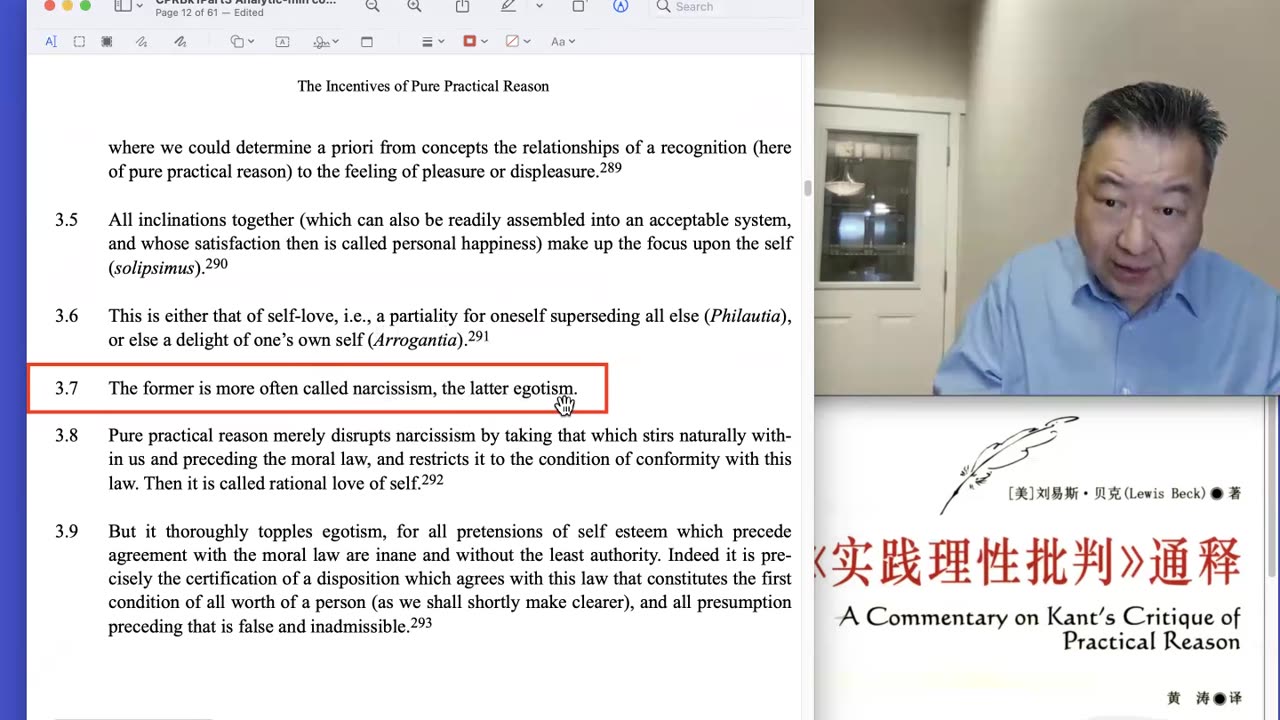Image resolution: width=1280 pixels, height=720 pixels.
Task: Click the word 'egotism' in paragraph 3.7
Action: pos(544,388)
